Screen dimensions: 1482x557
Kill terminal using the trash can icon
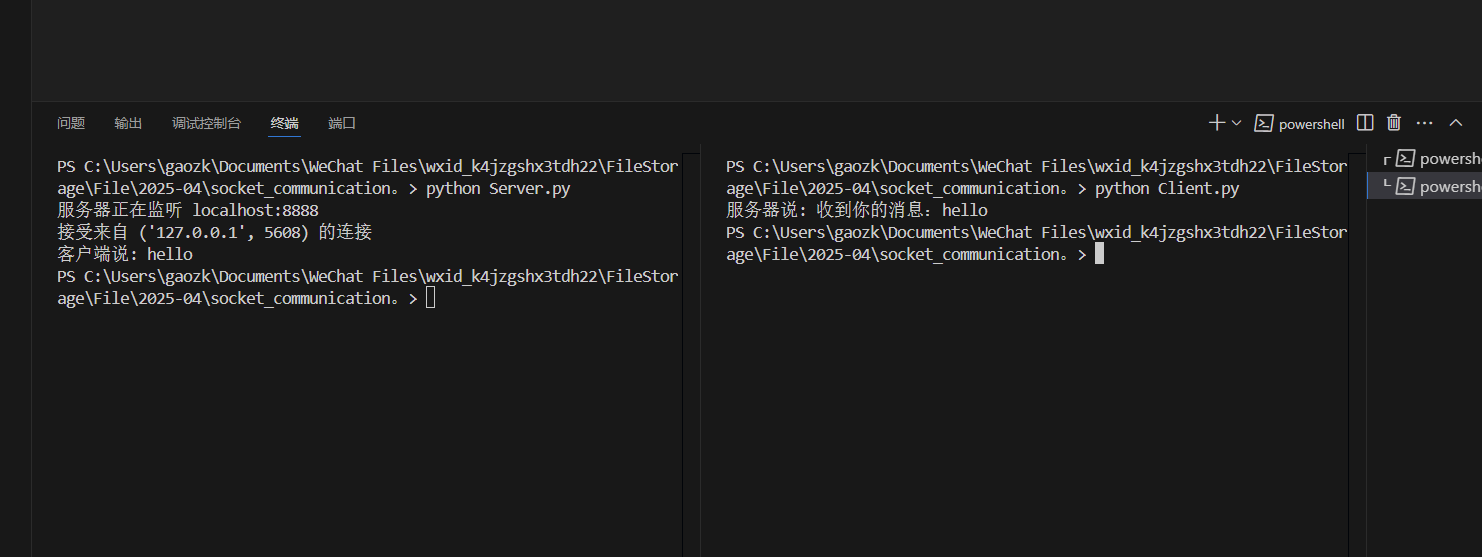(x=1394, y=123)
